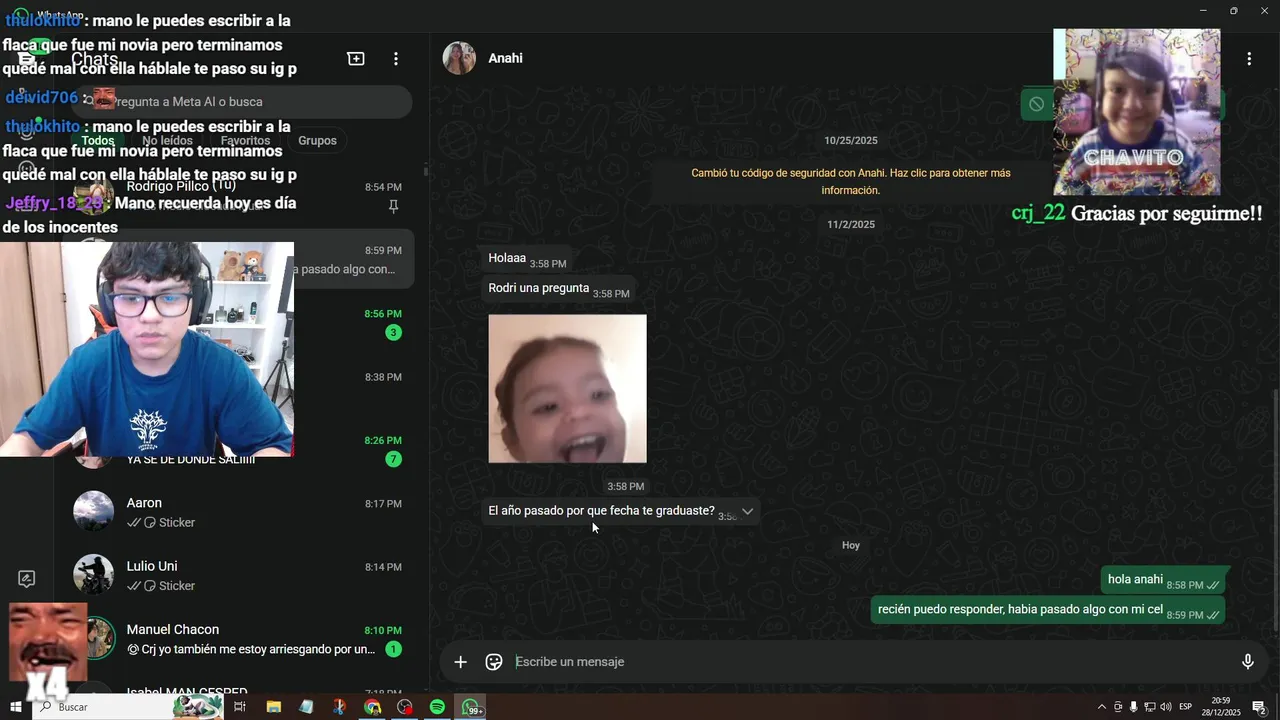Open the emoji and sticker picker
The image size is (1280, 720).
tap(494, 662)
